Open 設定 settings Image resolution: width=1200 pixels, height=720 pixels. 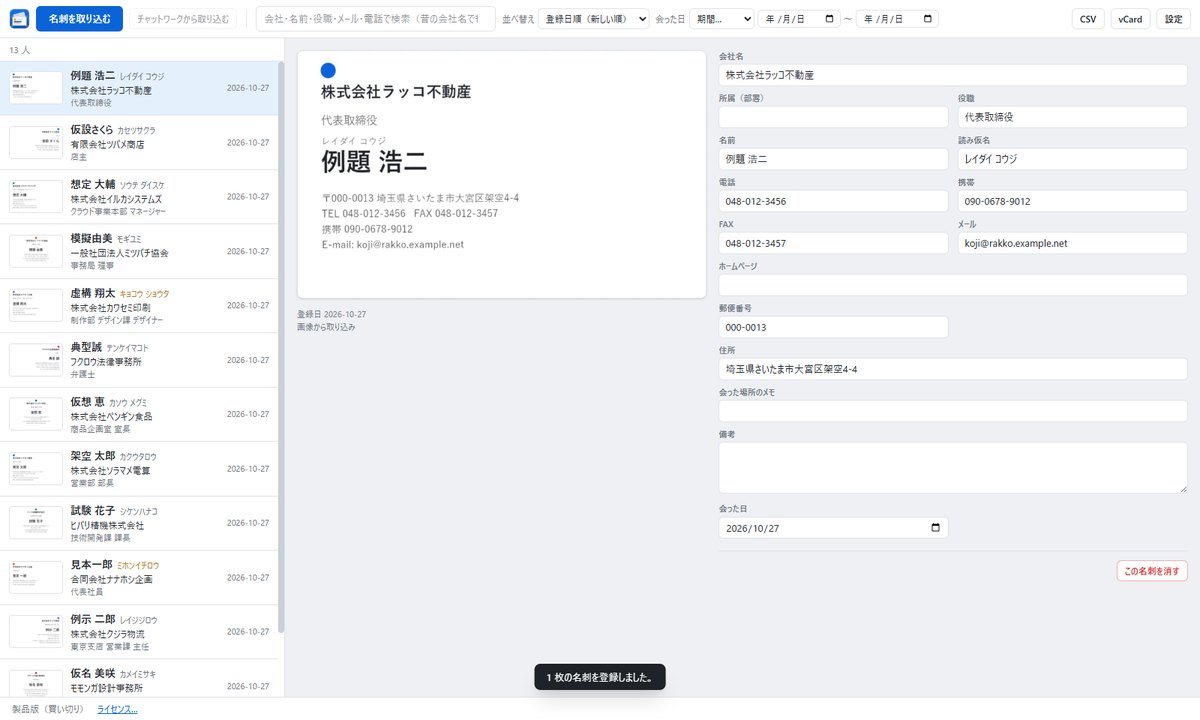point(1174,18)
